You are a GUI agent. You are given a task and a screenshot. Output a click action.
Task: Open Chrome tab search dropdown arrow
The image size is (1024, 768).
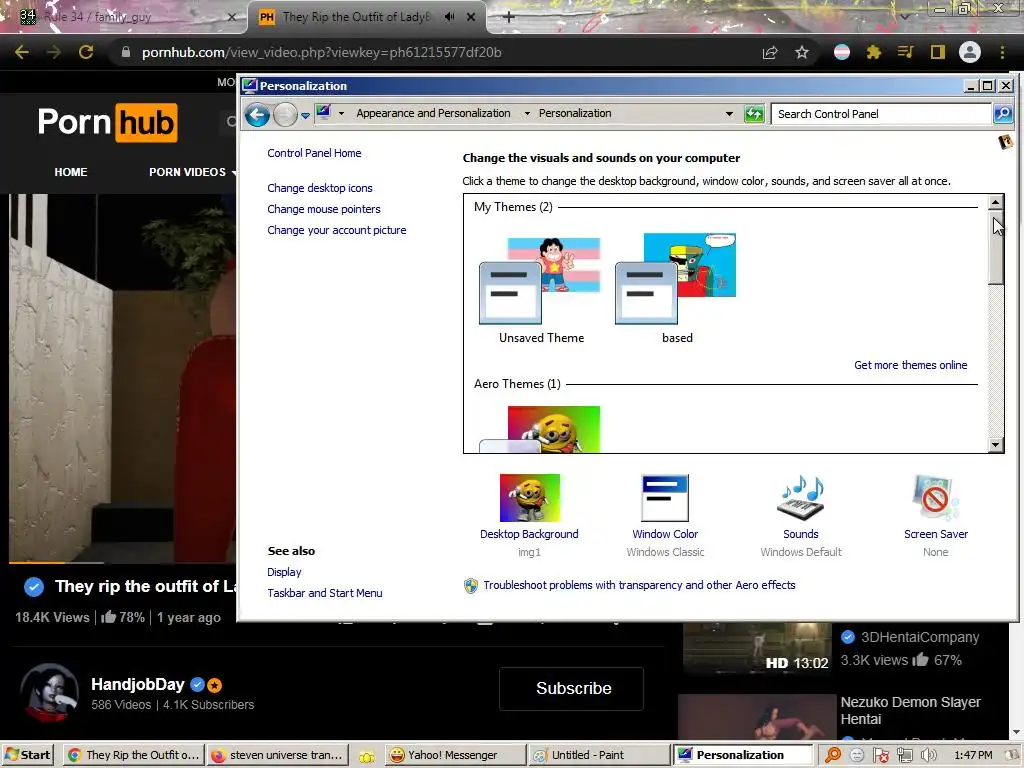tap(904, 16)
